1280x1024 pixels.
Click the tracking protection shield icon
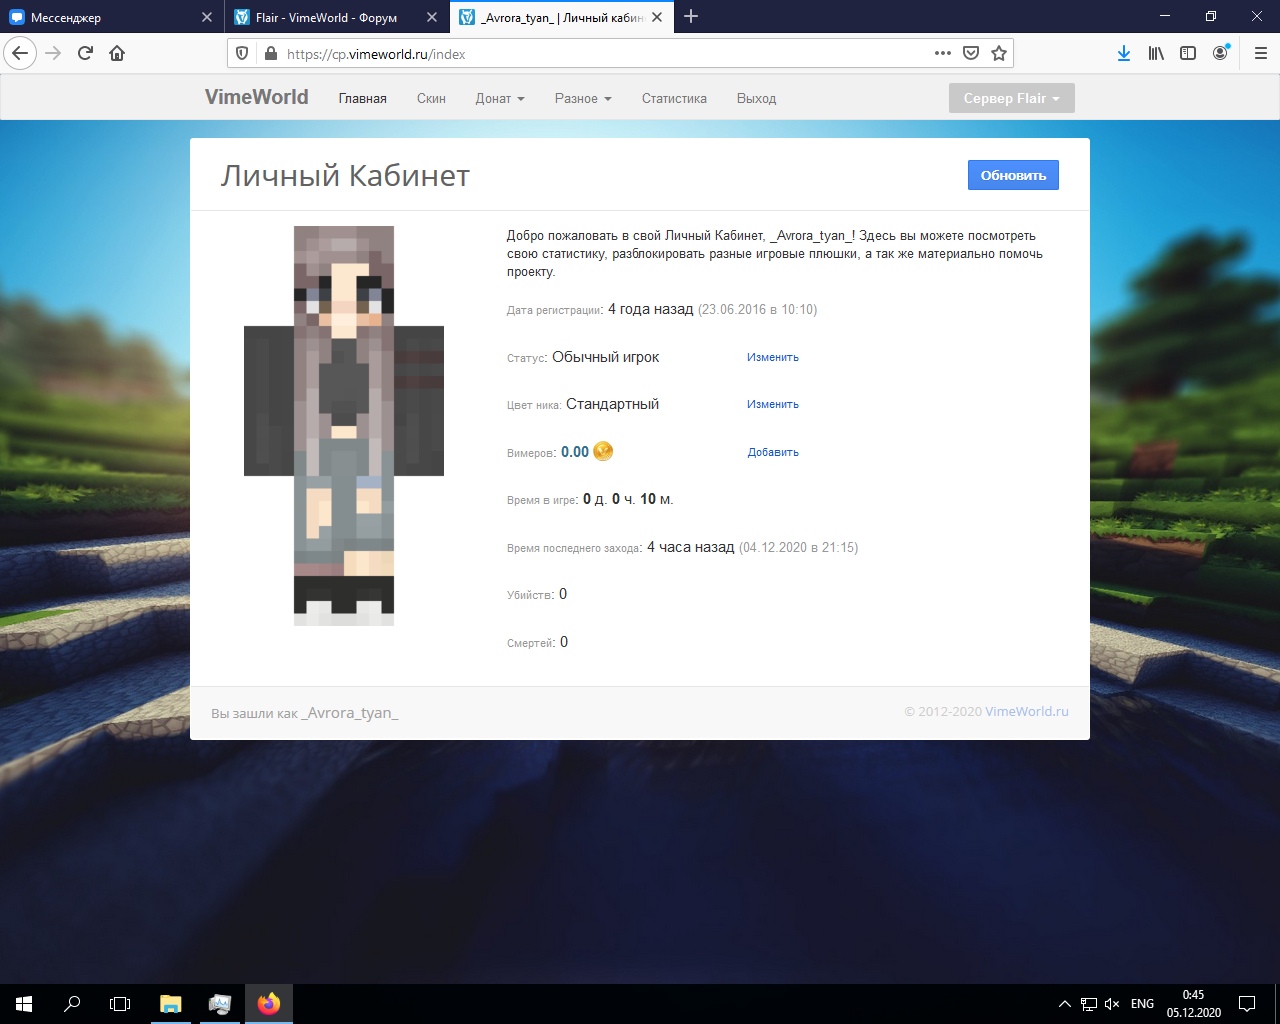tap(242, 54)
